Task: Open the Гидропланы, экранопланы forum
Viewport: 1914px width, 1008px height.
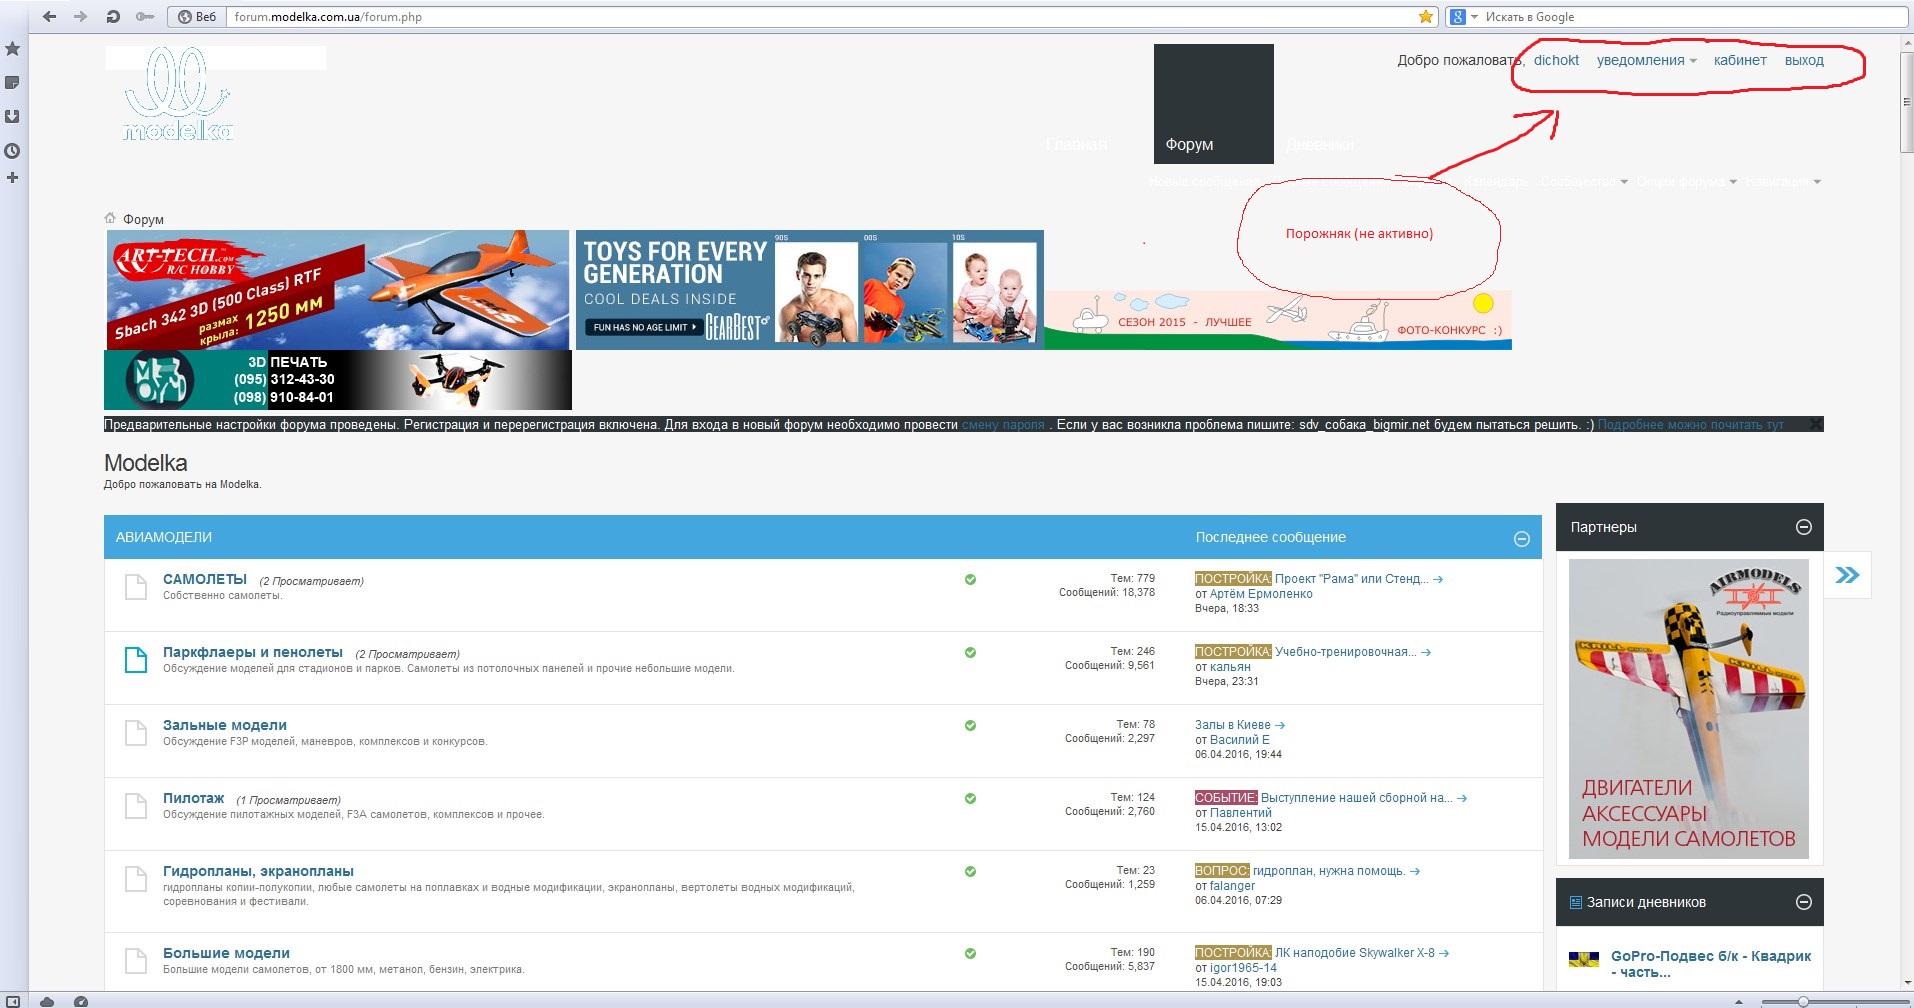Action: (x=258, y=871)
